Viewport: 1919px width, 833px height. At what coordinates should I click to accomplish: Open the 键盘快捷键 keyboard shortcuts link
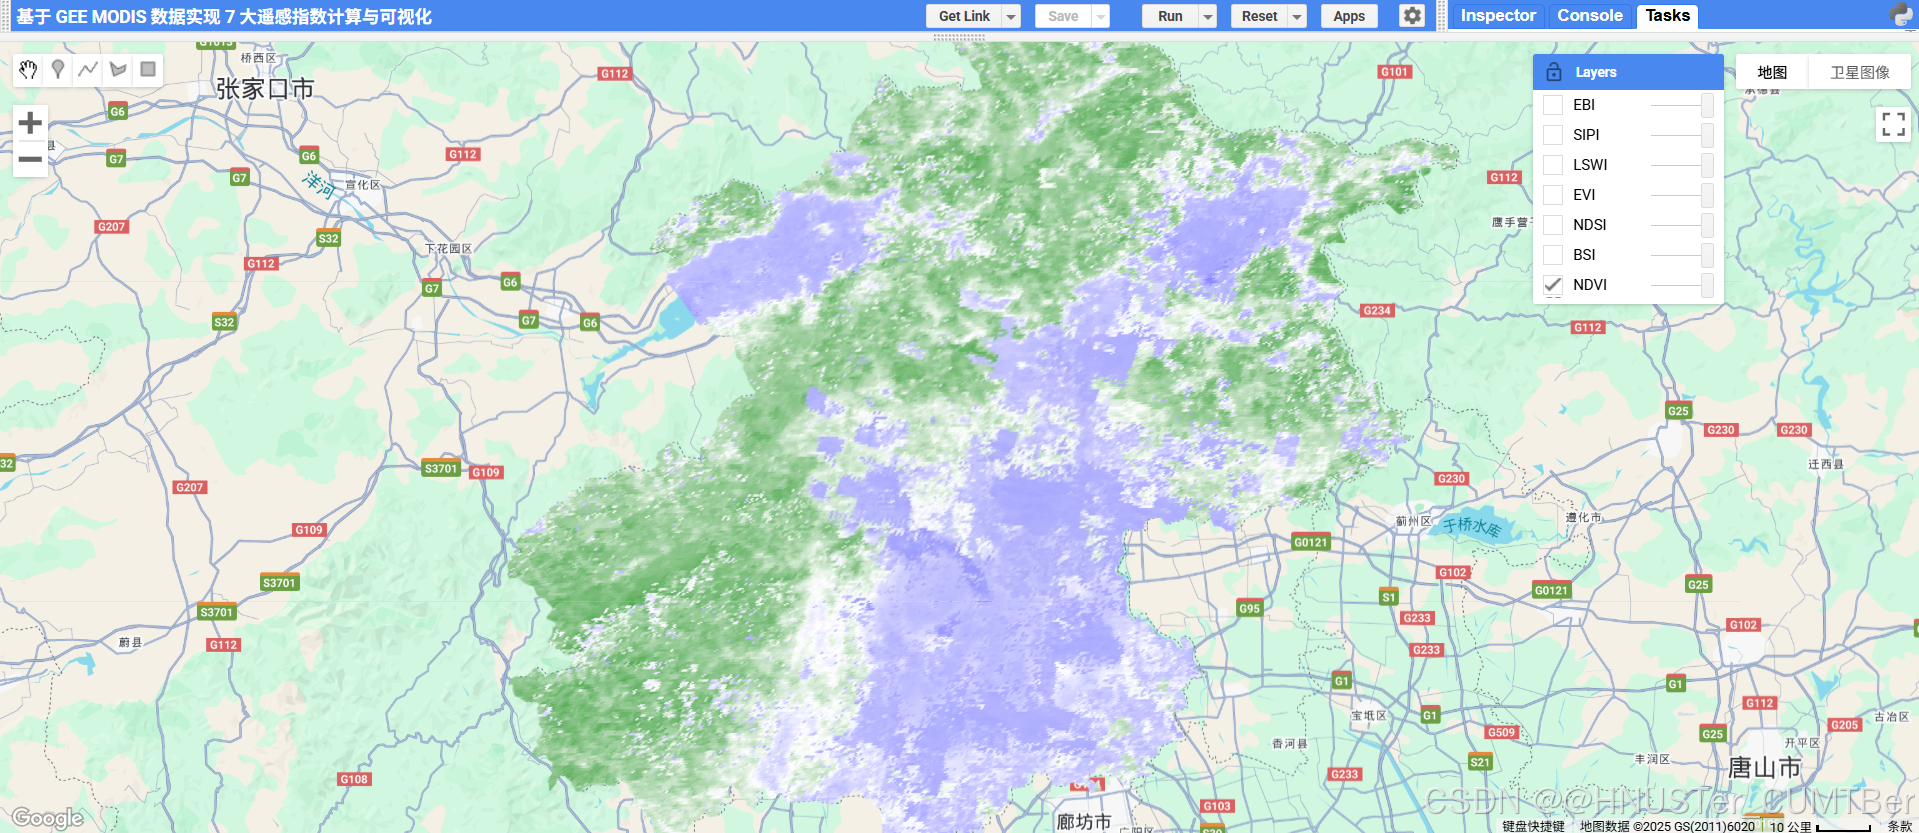[1533, 826]
